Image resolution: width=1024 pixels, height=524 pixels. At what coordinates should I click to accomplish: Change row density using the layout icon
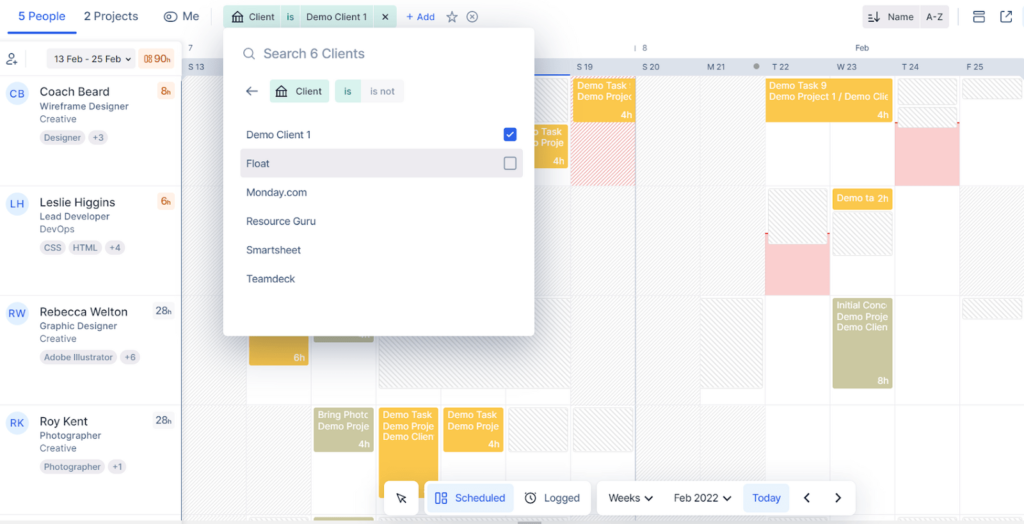978,17
